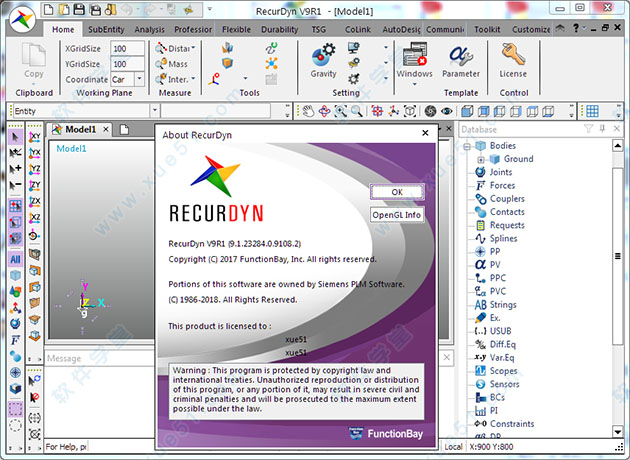
Task: Switch to the Toolkit ribbon tab
Action: coord(487,29)
